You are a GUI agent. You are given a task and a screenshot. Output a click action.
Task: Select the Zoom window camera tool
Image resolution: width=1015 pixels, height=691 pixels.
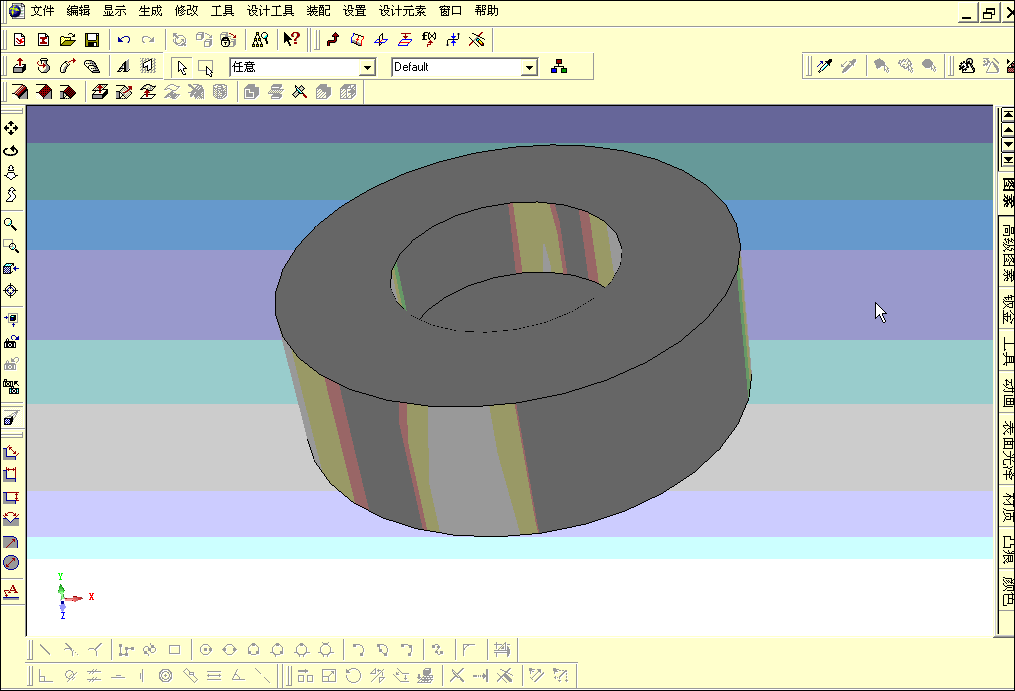11,246
